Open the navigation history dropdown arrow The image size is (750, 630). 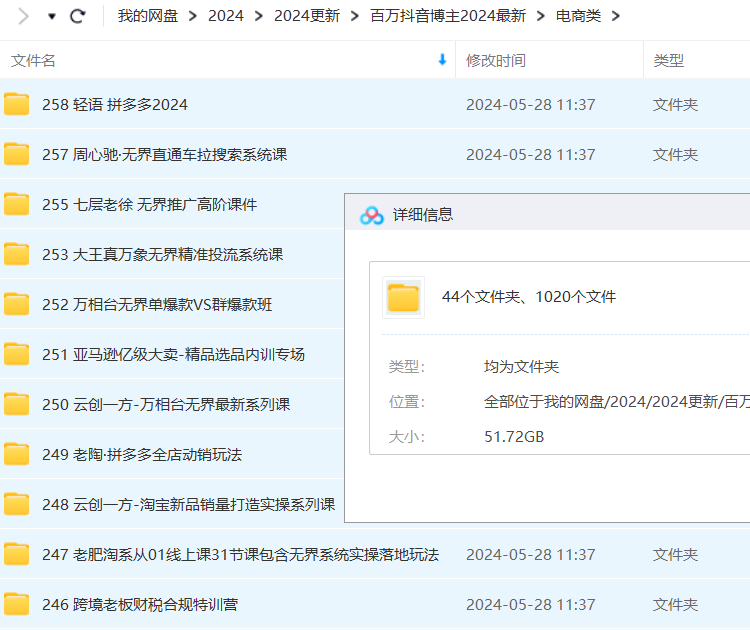click(52, 17)
